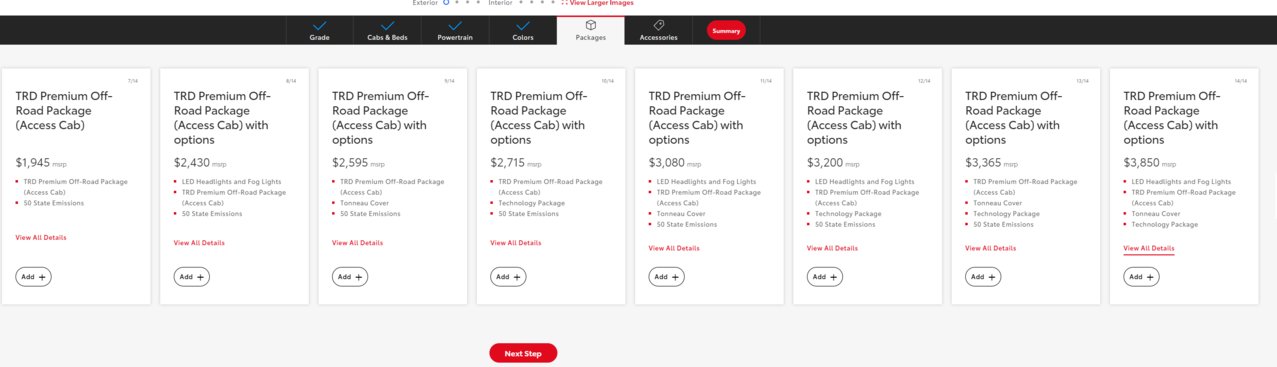Add the $3,365 package with options
1277x367 pixels.
983,277
